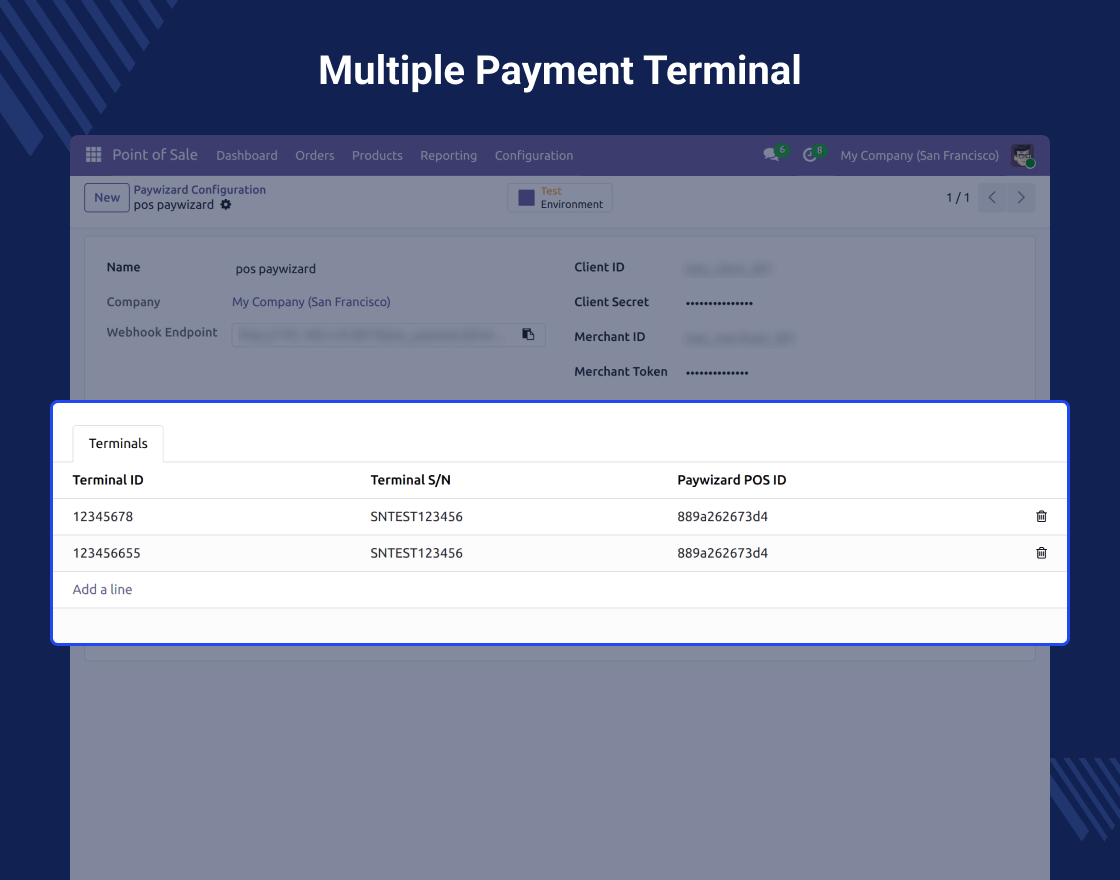This screenshot has height=880, width=1120.
Task: Click Add a line link
Action: tap(102, 589)
